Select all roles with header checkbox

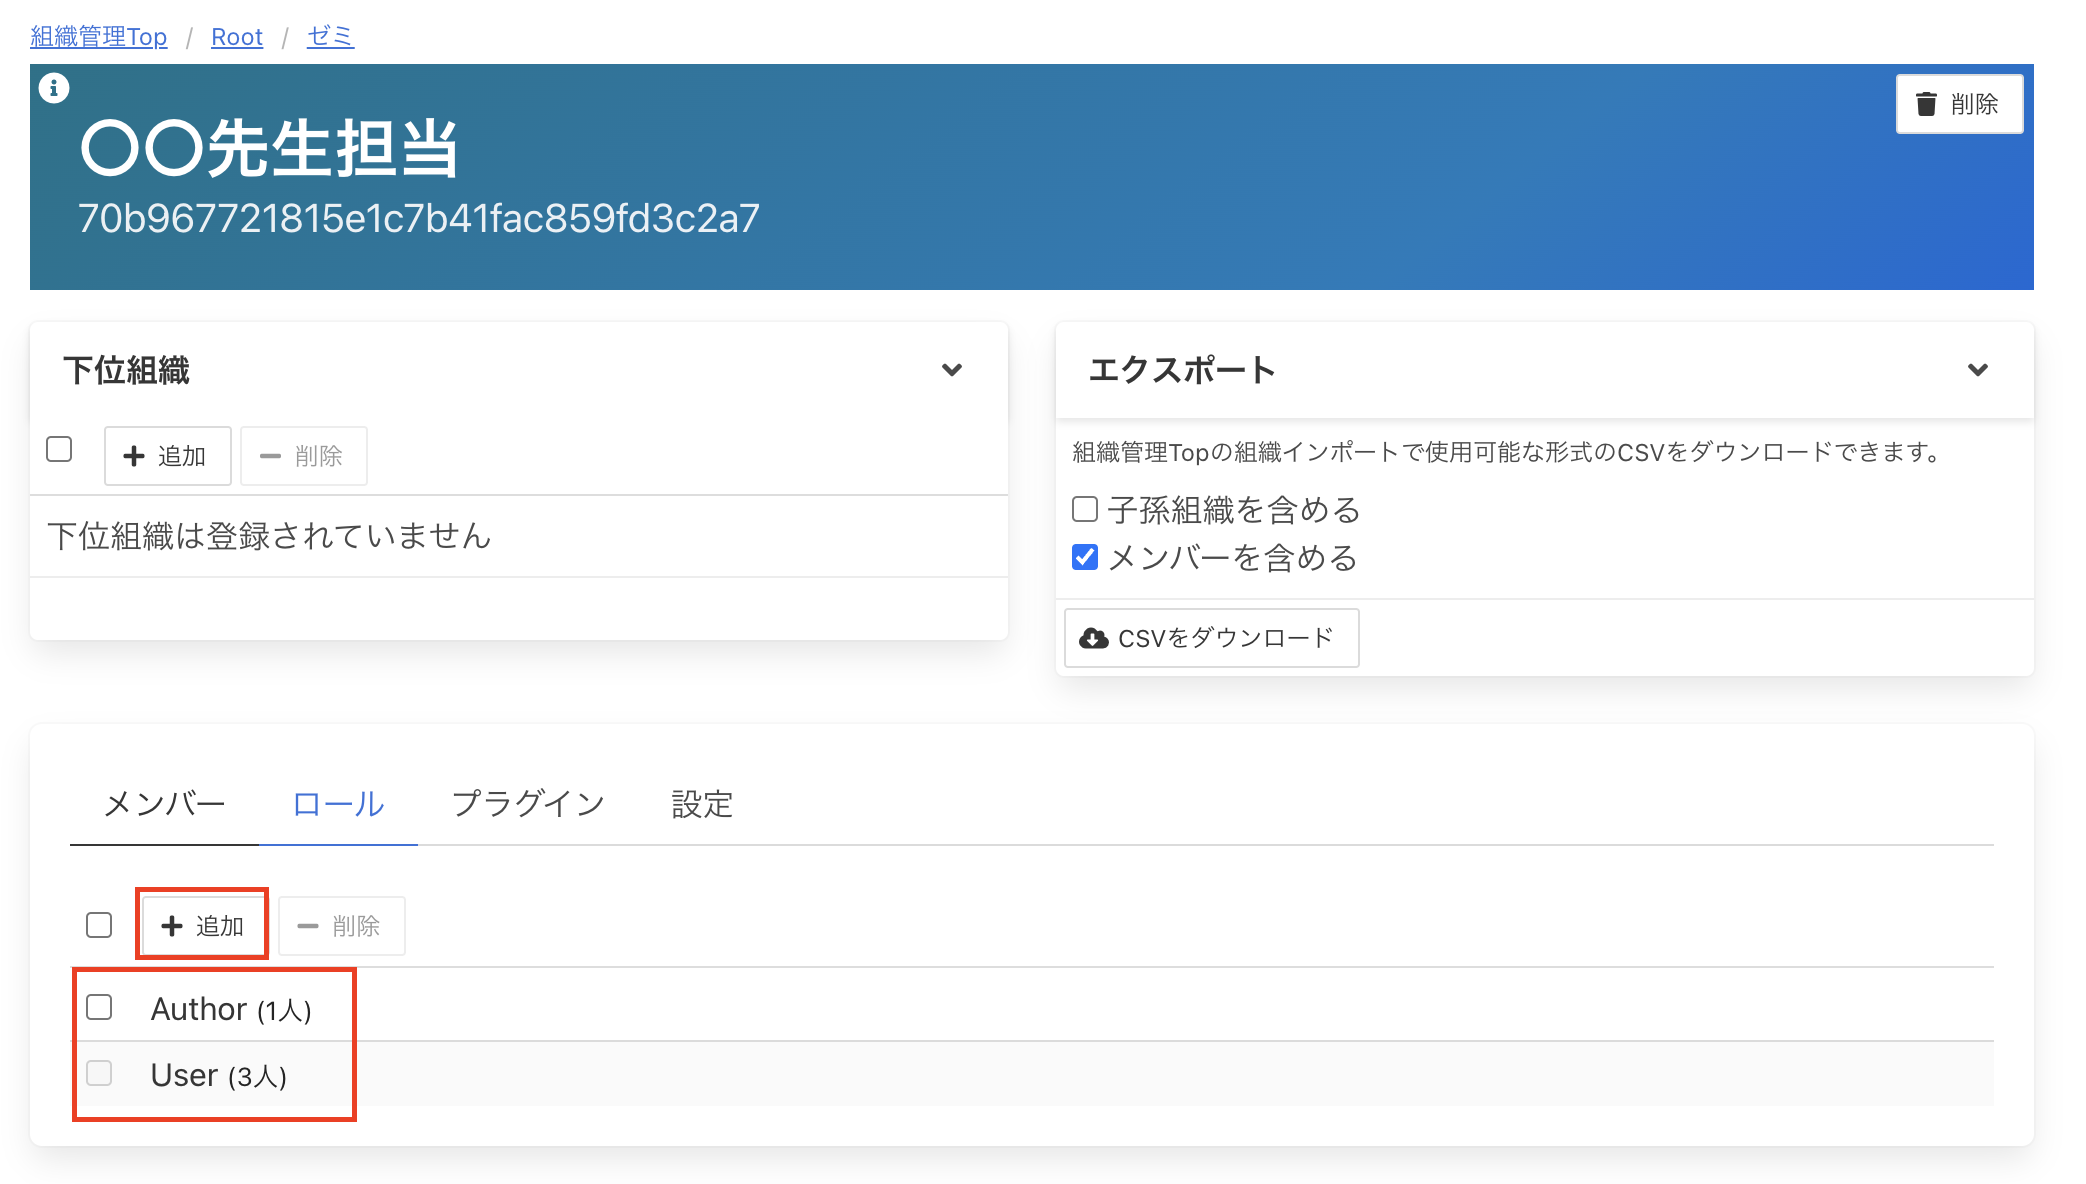pos(99,925)
